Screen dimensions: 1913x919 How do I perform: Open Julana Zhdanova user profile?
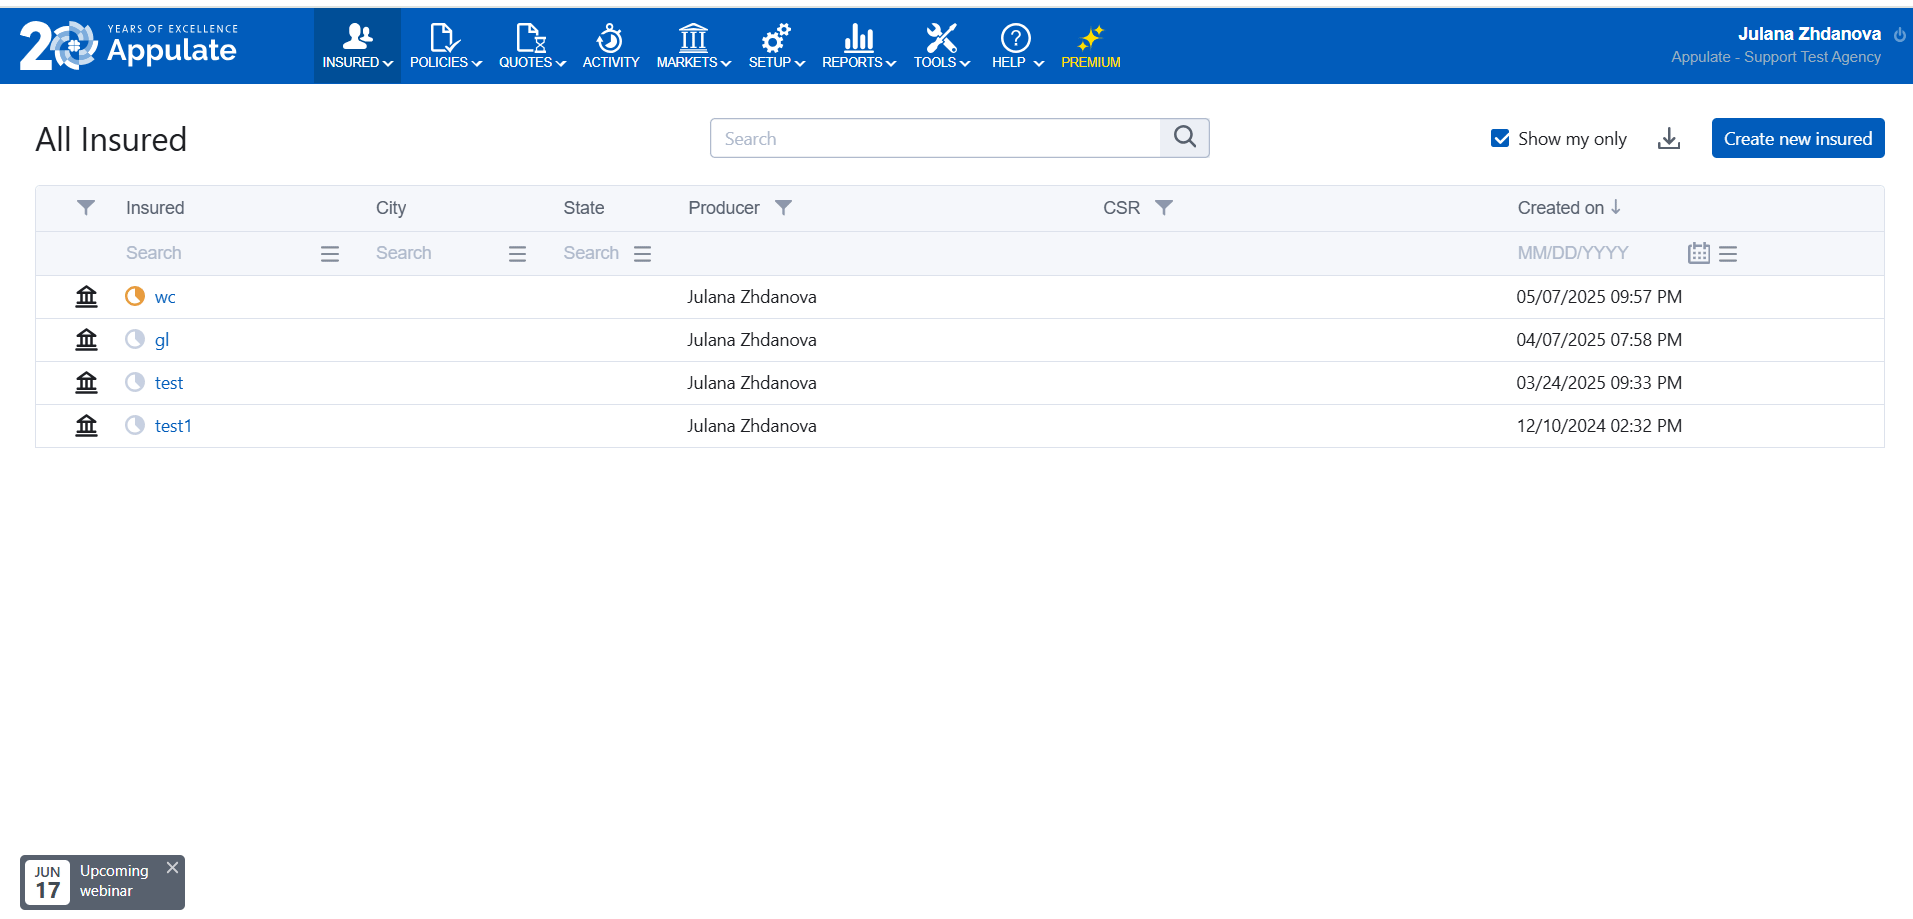click(x=1809, y=34)
